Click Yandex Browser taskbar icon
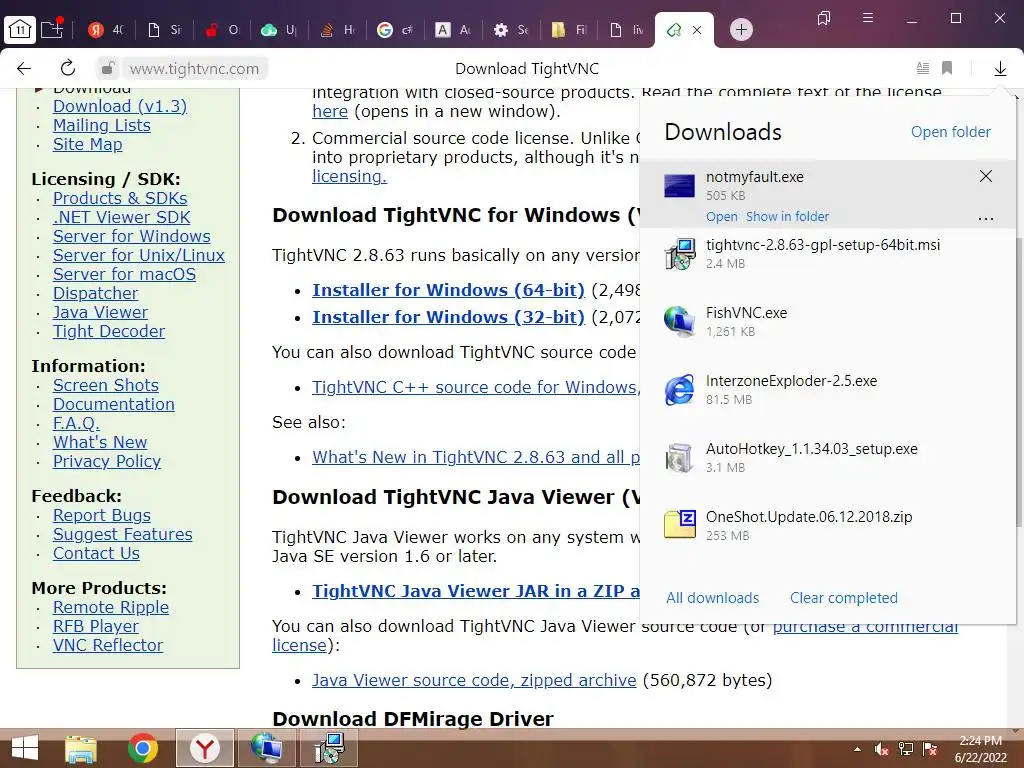This screenshot has width=1024, height=768. tap(204, 748)
